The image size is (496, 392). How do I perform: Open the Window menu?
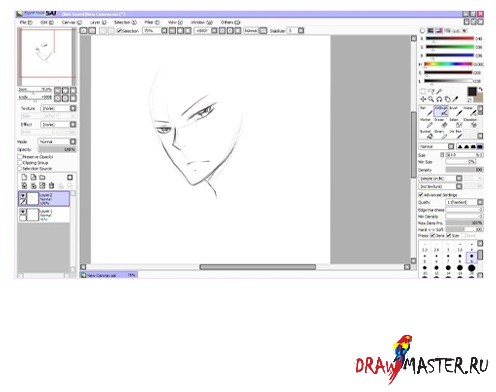tap(202, 22)
